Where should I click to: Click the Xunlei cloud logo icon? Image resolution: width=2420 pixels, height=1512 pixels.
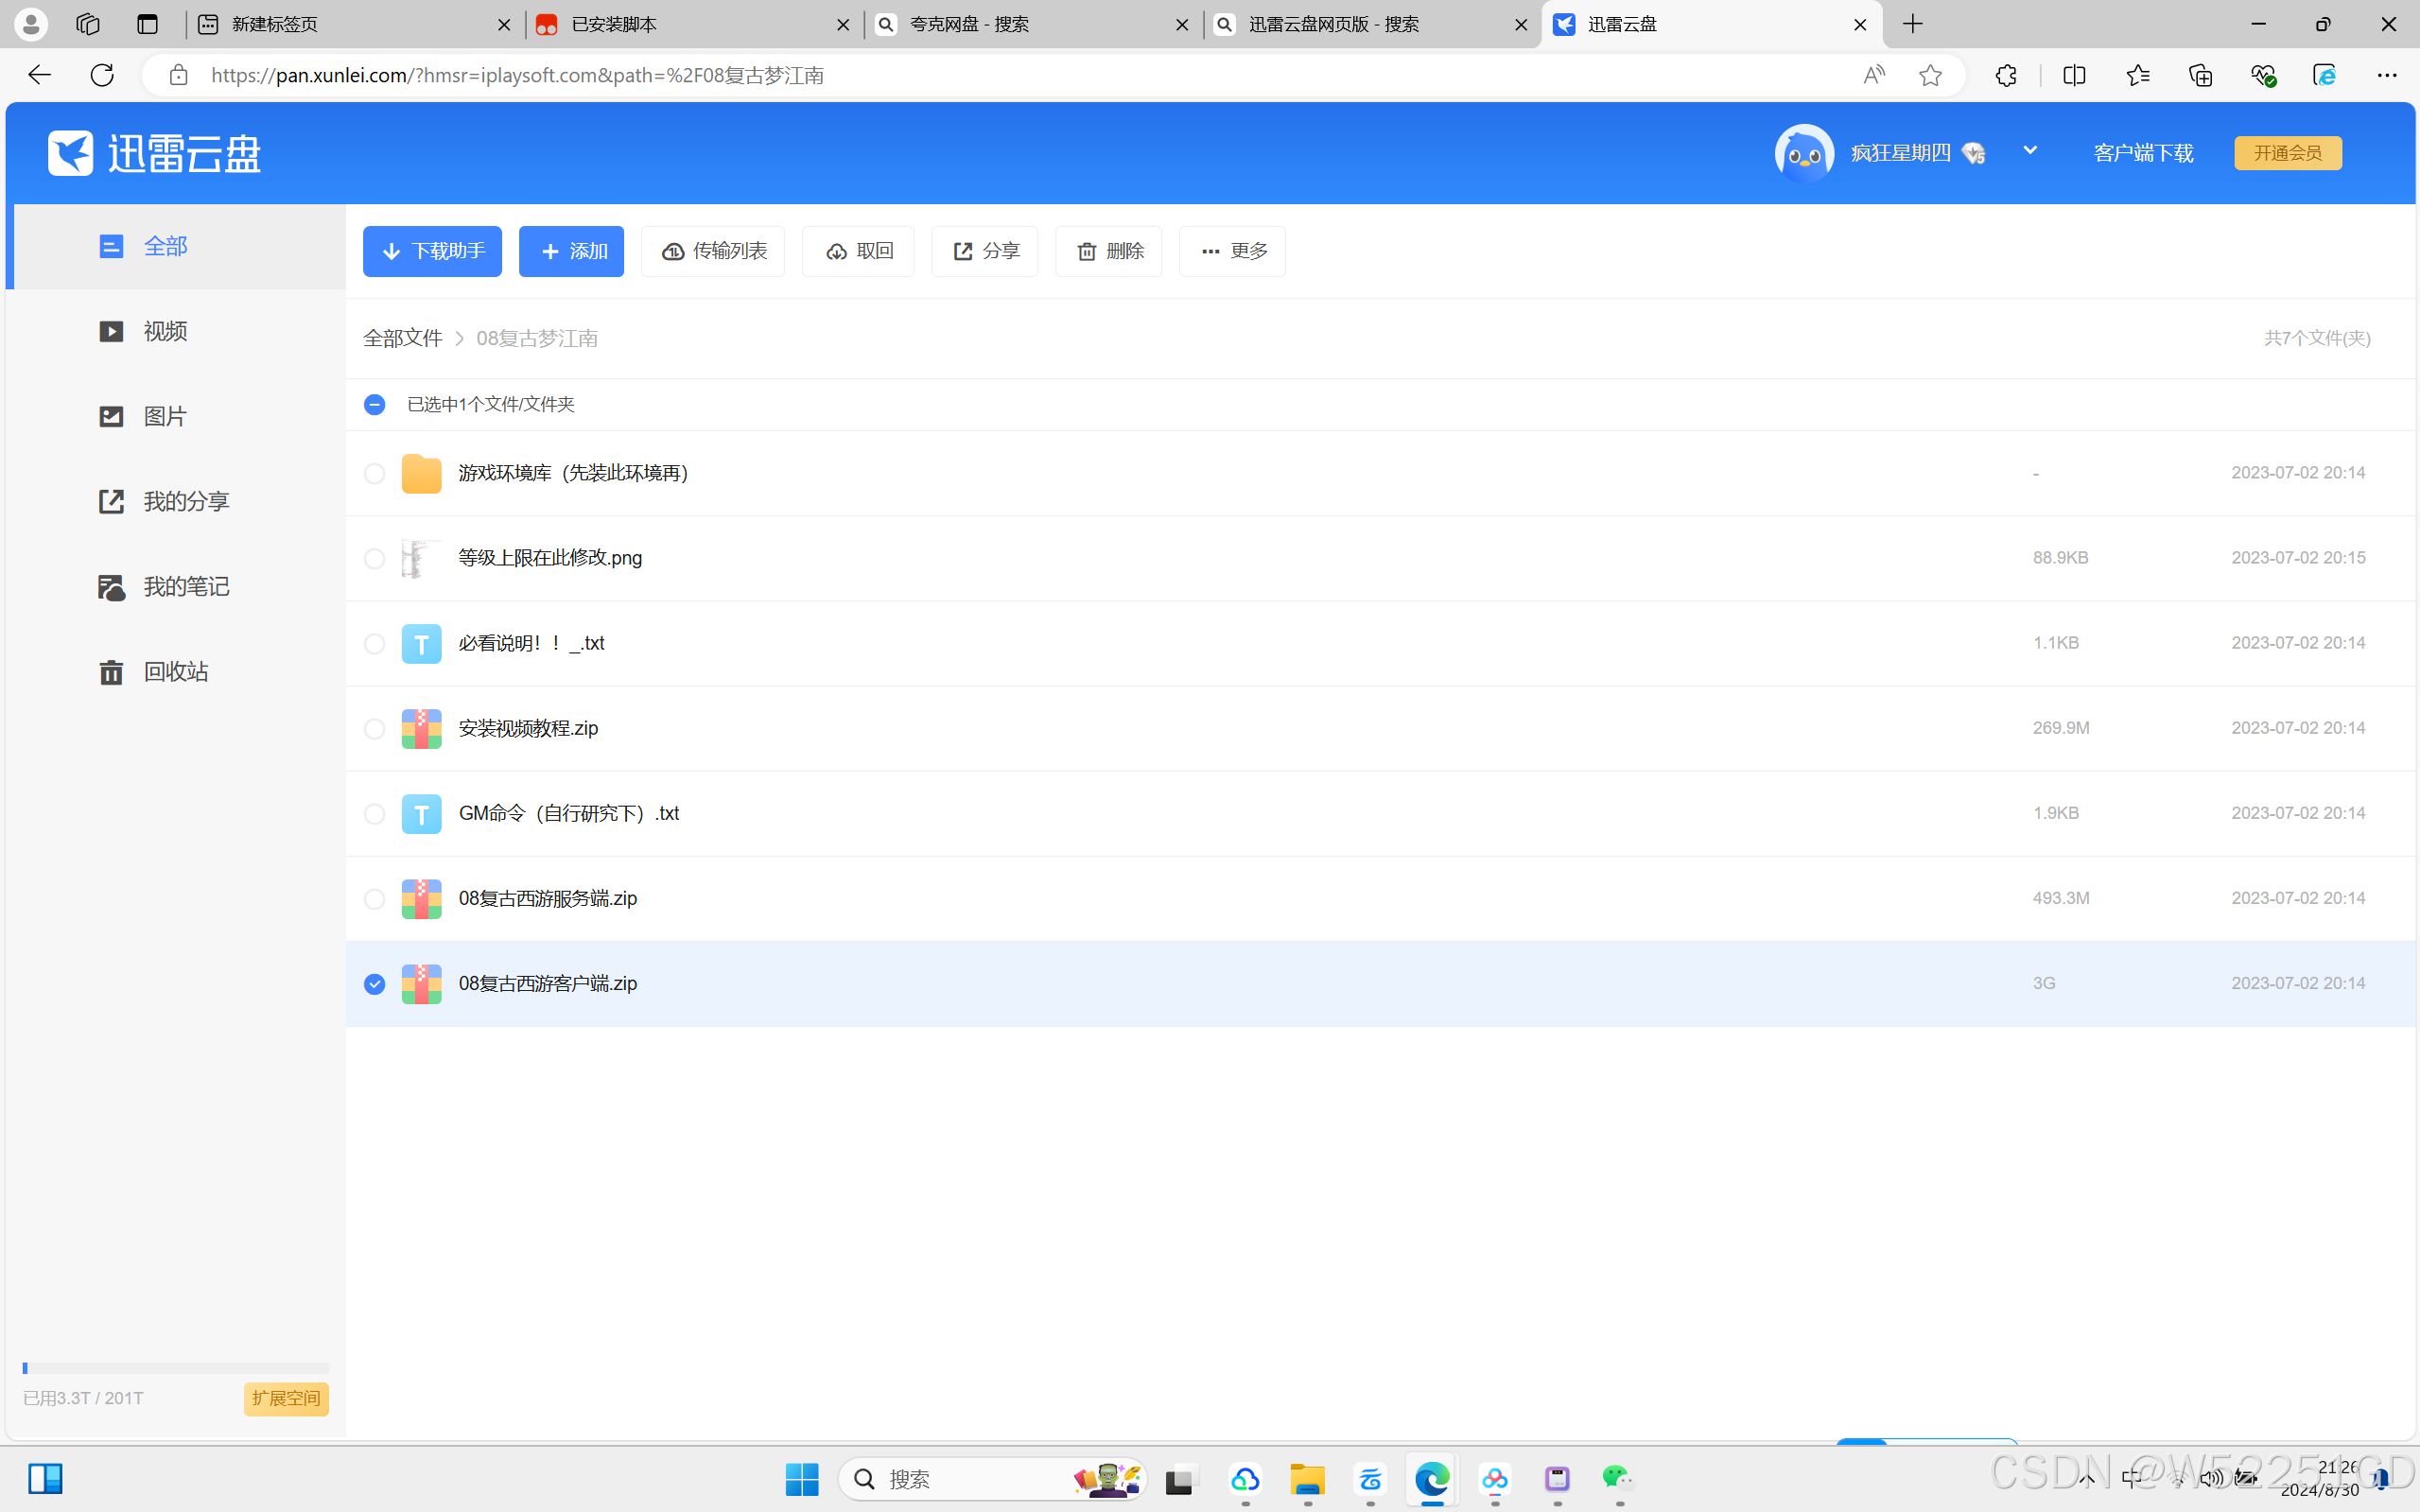70,153
